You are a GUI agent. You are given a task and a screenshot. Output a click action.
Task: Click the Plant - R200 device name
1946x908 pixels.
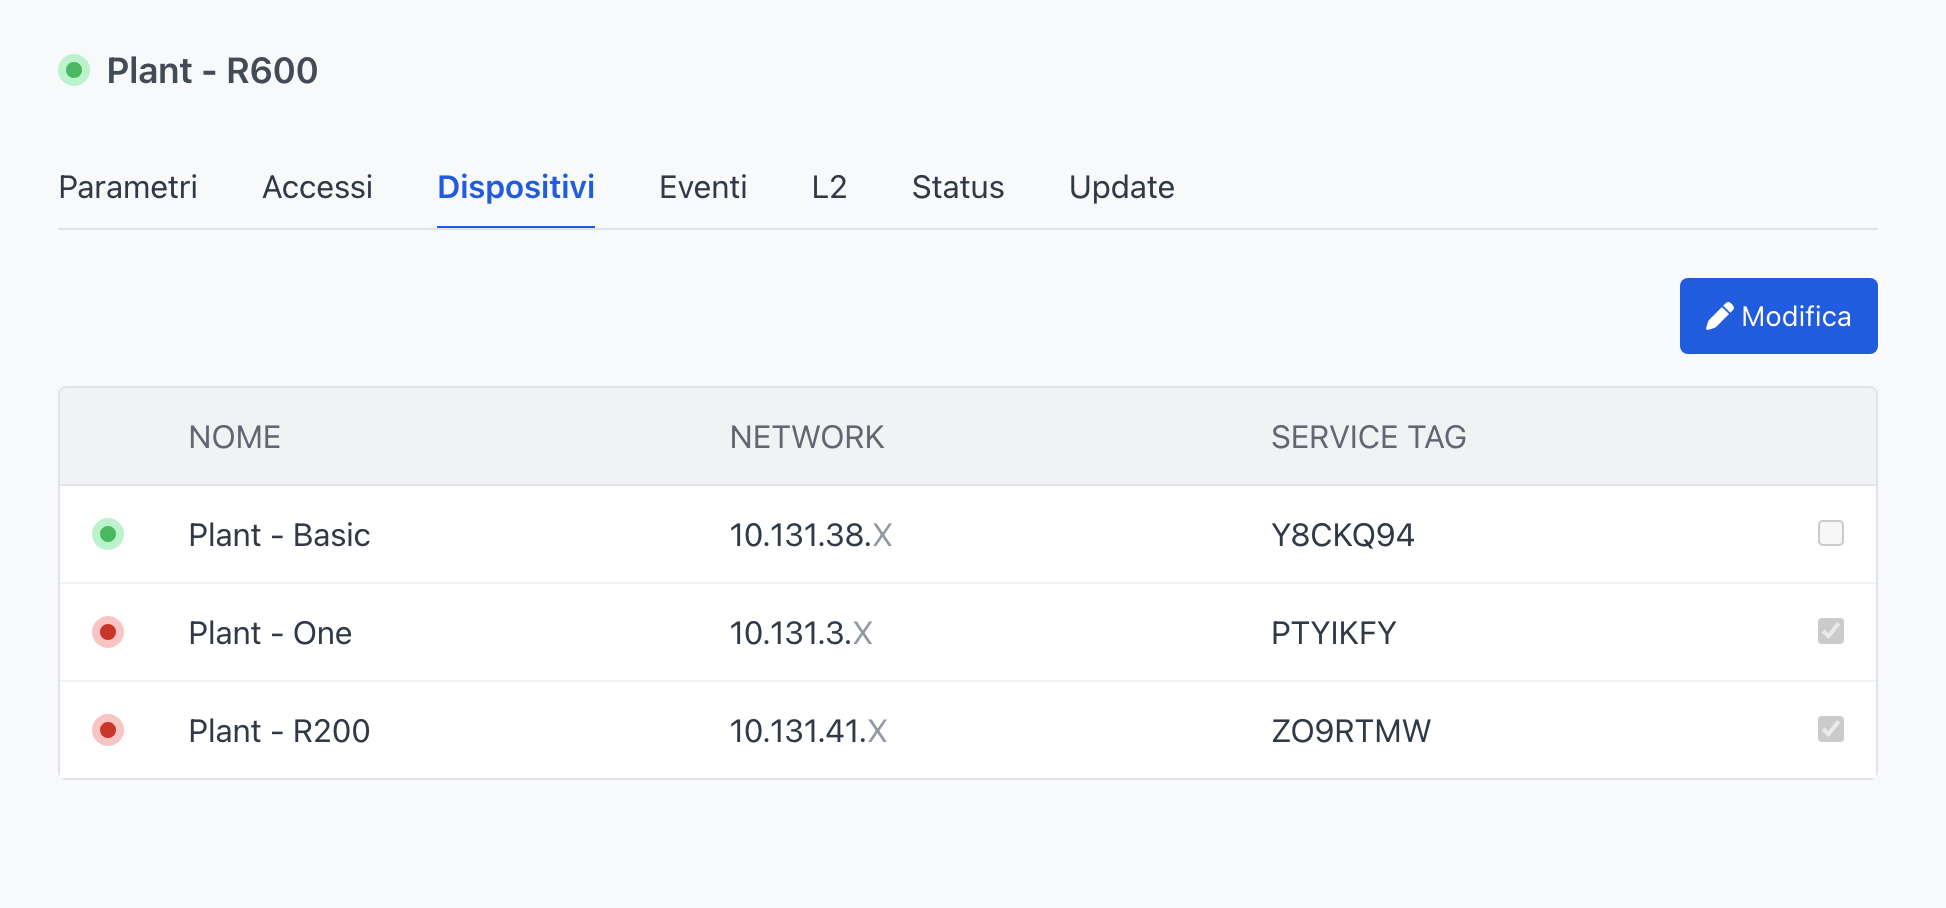279,731
